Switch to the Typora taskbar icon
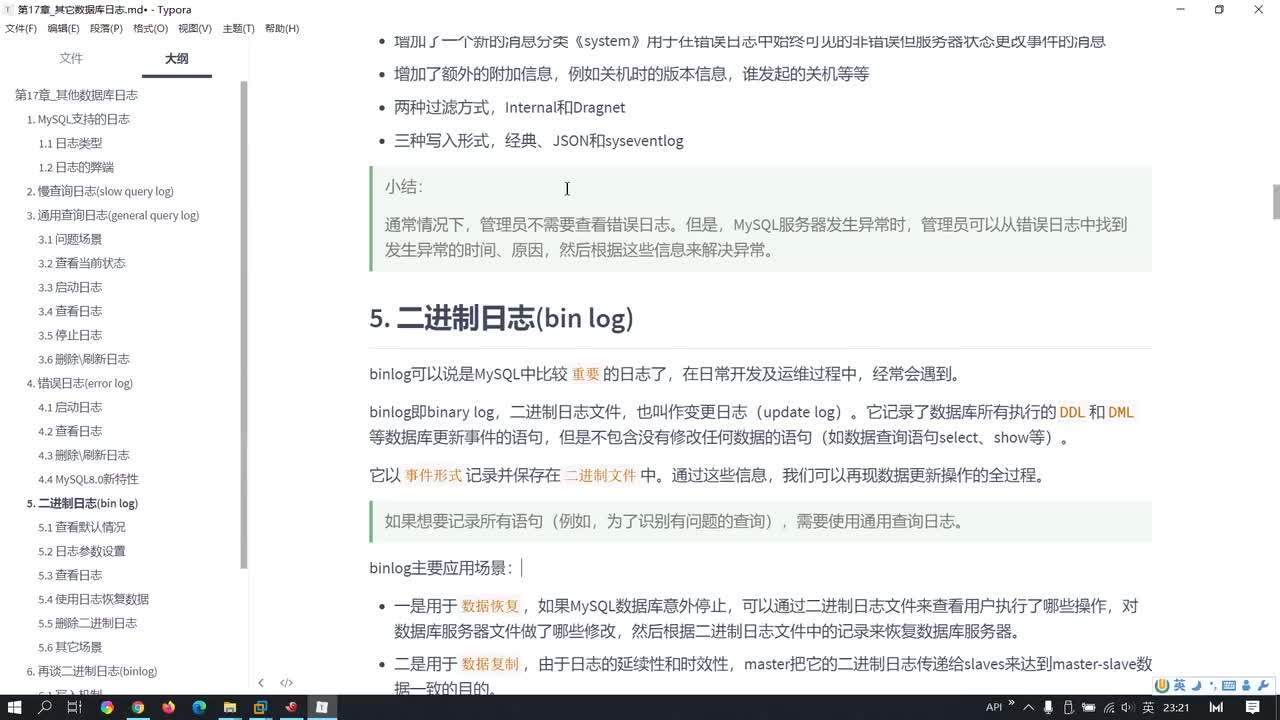This screenshot has height=720, width=1280. click(x=322, y=707)
